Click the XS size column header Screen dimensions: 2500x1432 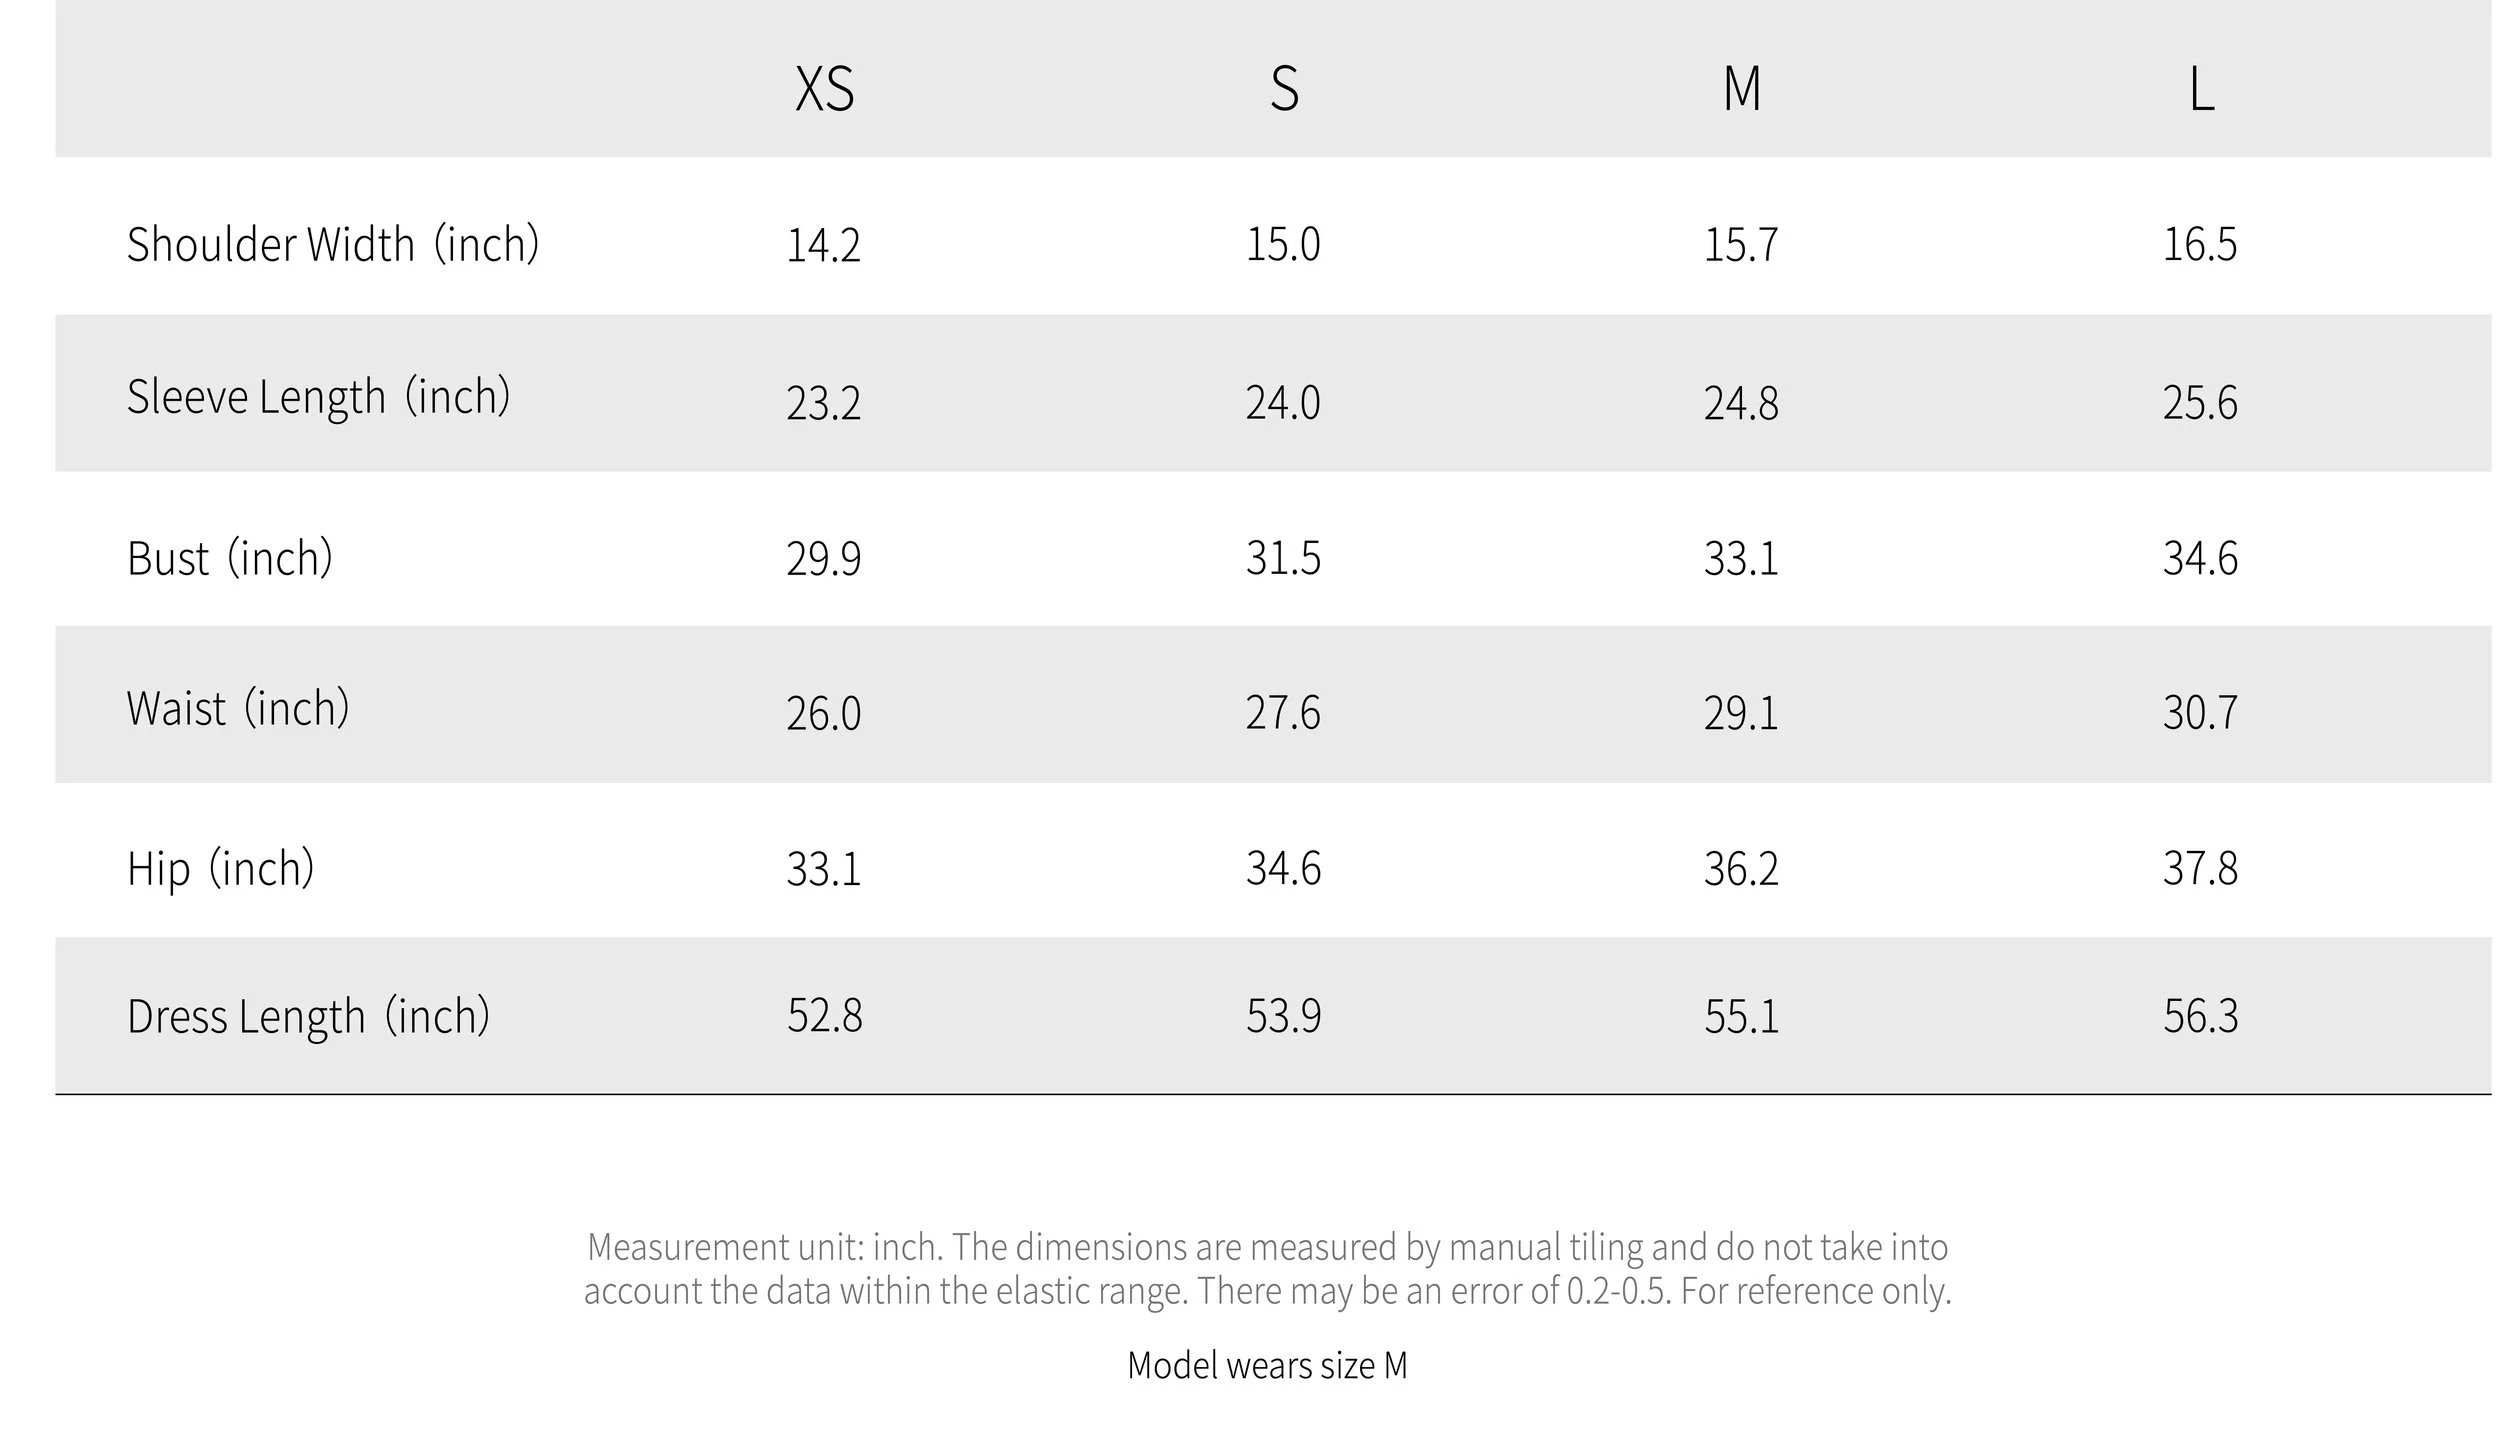(824, 89)
